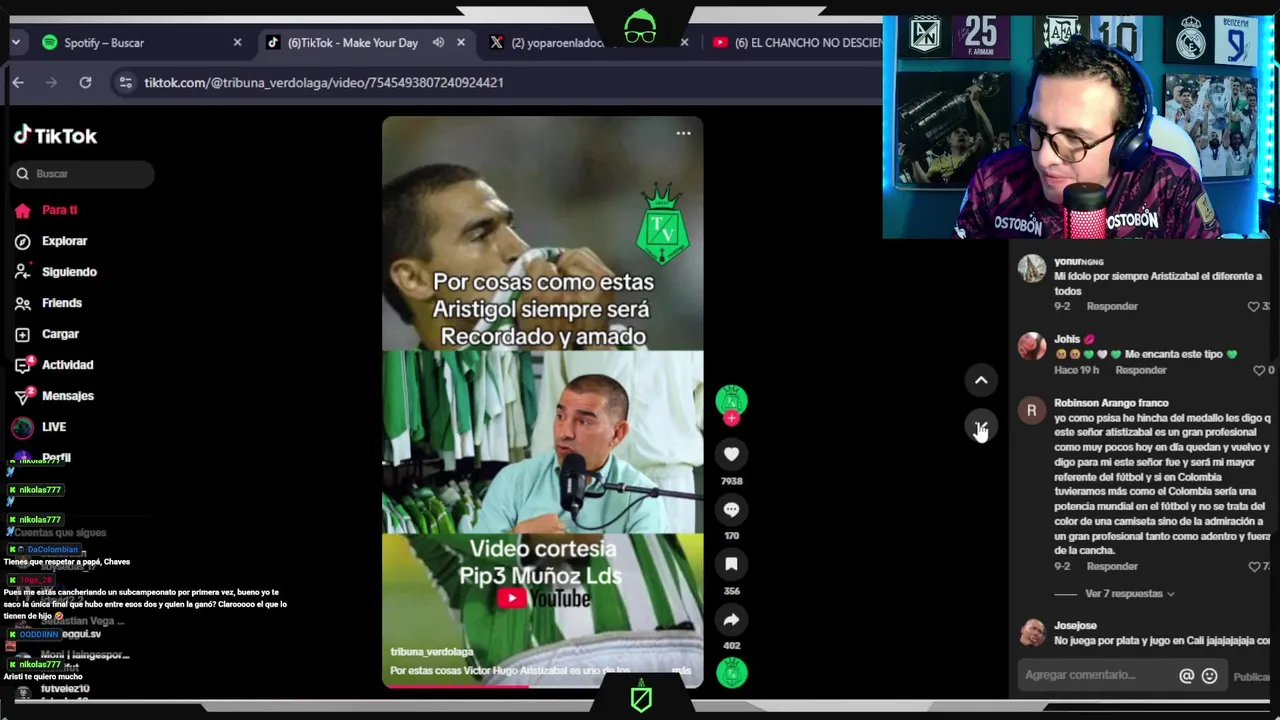
Task: Follow tribuna_verdolaga with the red plus
Action: 731,419
